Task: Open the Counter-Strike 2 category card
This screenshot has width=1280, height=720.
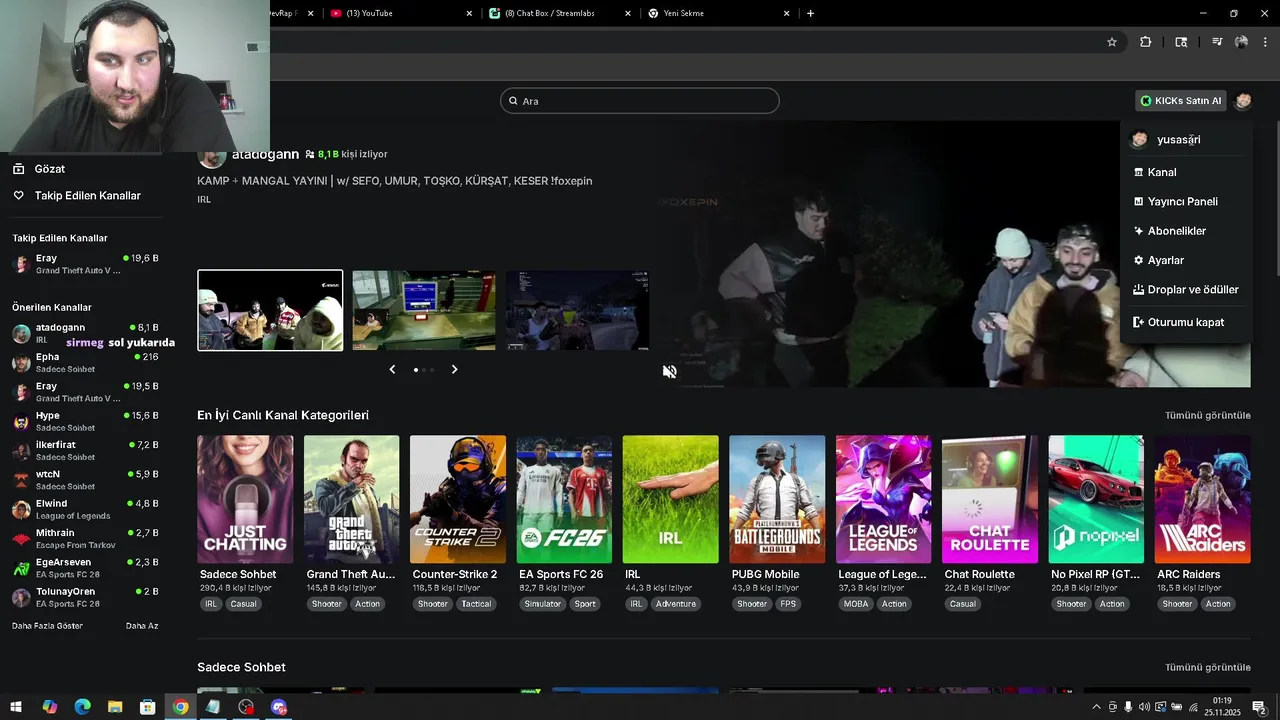Action: 458,499
